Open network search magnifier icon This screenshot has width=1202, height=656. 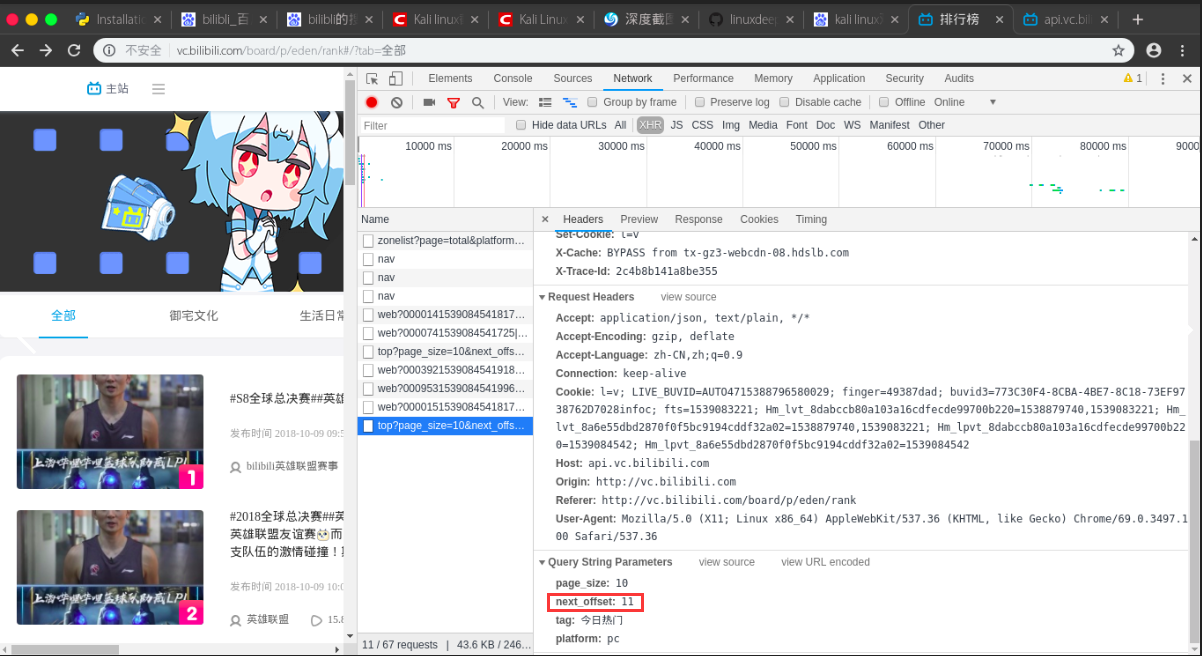[478, 102]
